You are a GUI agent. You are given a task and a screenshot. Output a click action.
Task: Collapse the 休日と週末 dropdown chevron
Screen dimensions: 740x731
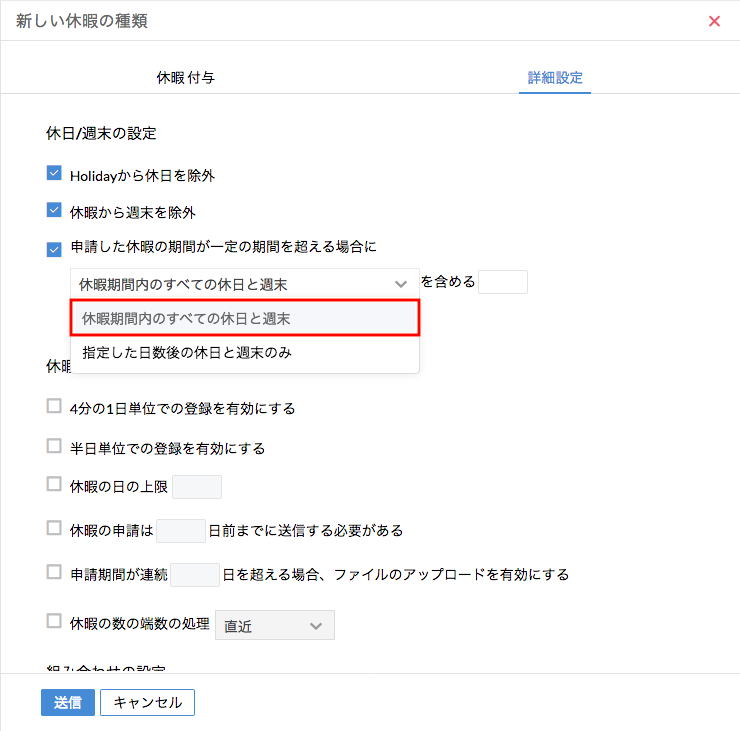pos(401,284)
